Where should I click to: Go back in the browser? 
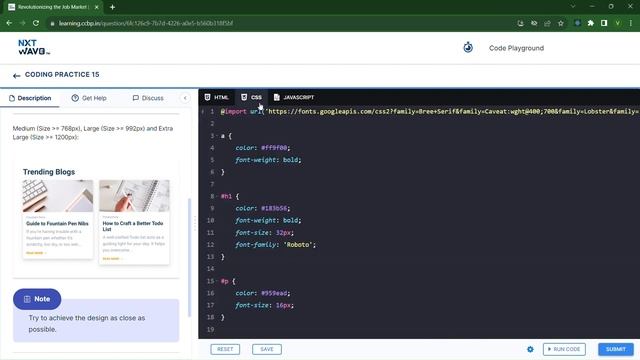[x=9, y=23]
